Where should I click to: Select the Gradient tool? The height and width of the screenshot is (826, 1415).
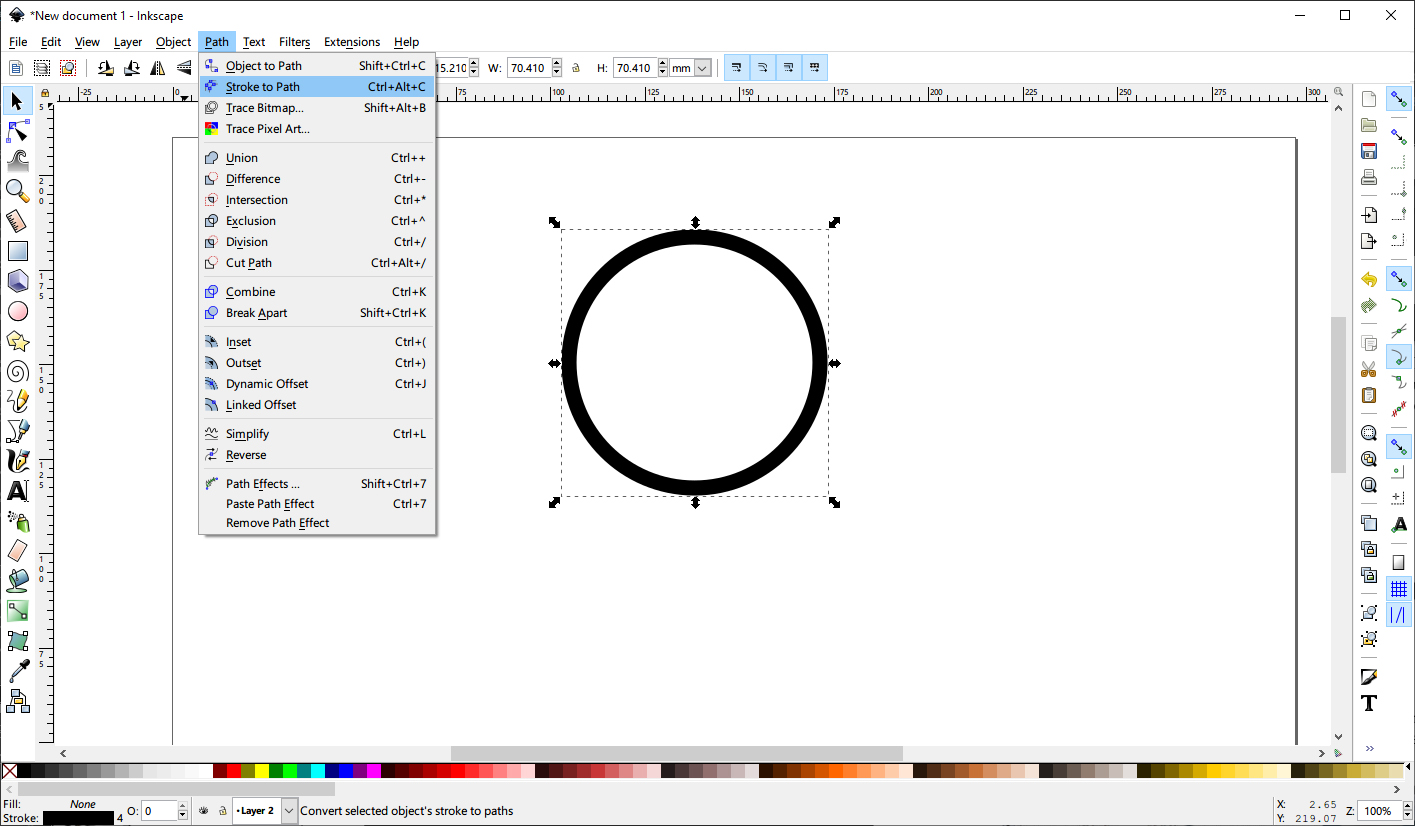pyautogui.click(x=17, y=611)
